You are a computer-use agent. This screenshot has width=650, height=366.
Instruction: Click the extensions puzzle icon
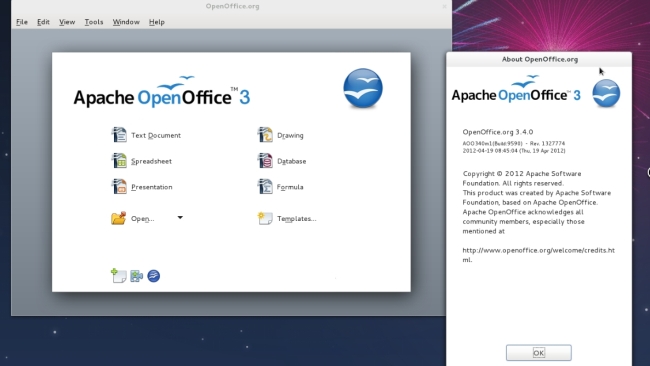point(136,276)
